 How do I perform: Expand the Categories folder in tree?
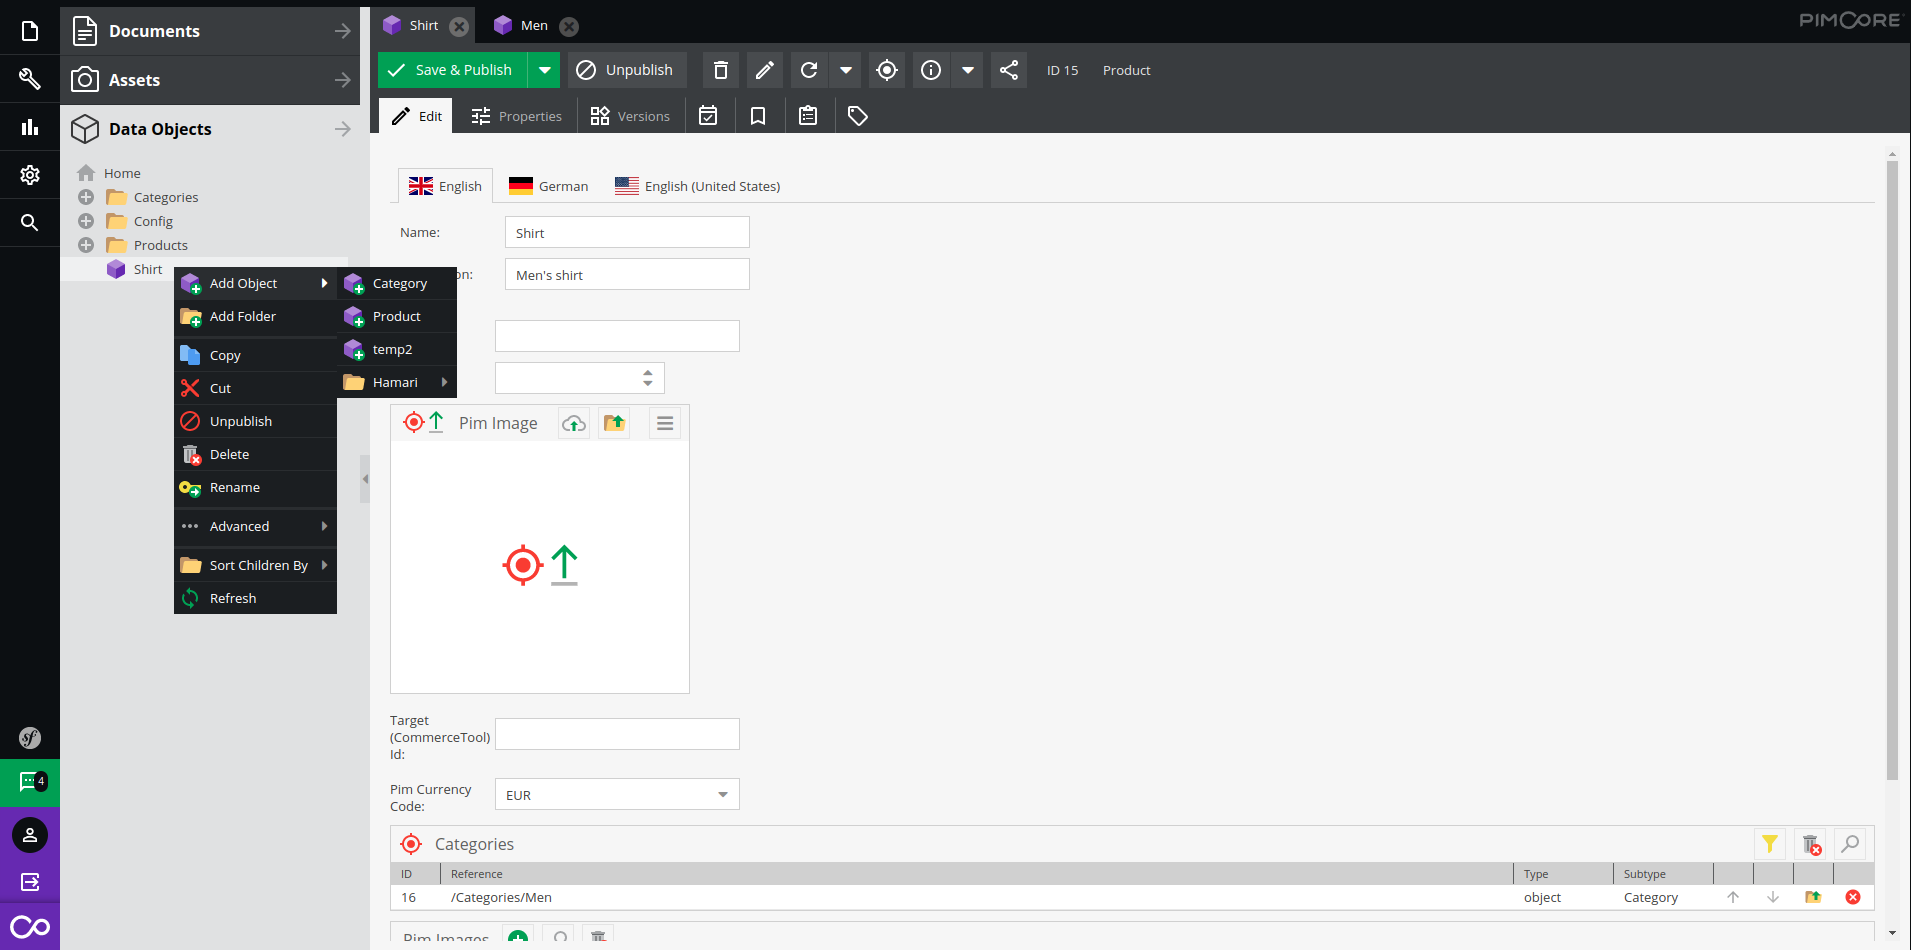point(86,197)
